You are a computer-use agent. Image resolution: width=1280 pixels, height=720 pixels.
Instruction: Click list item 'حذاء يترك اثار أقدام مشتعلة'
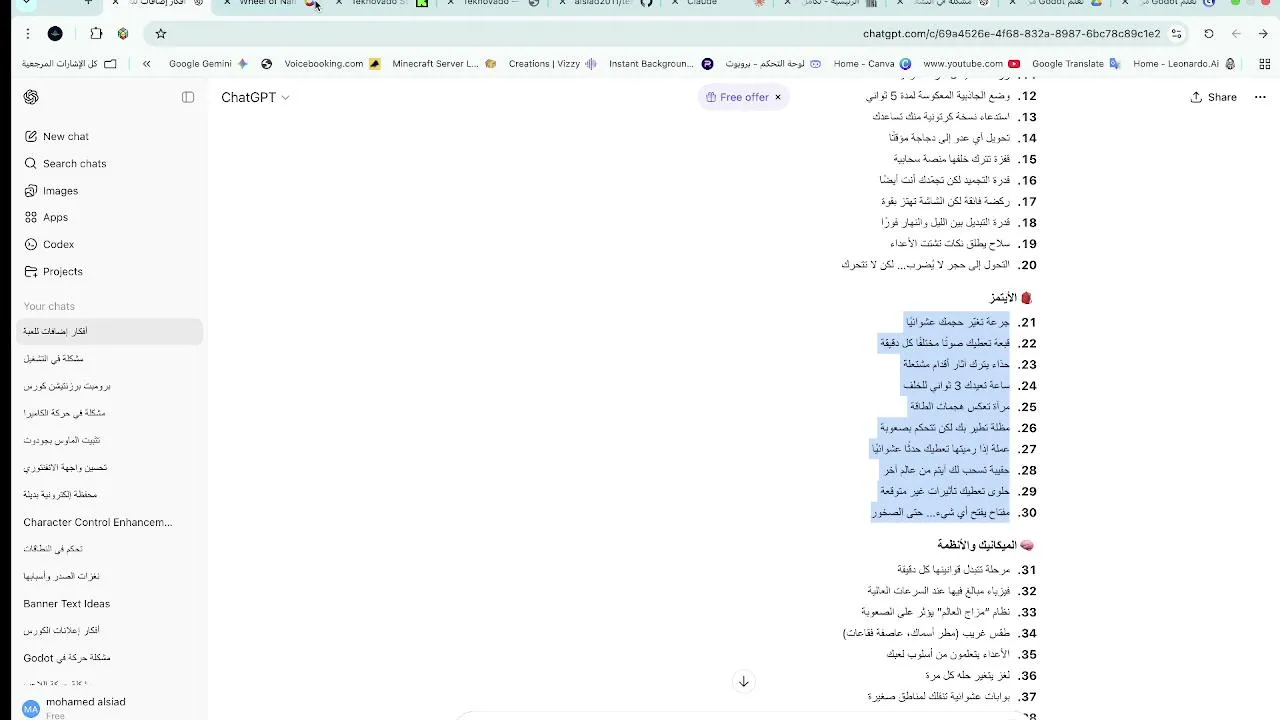[955, 364]
